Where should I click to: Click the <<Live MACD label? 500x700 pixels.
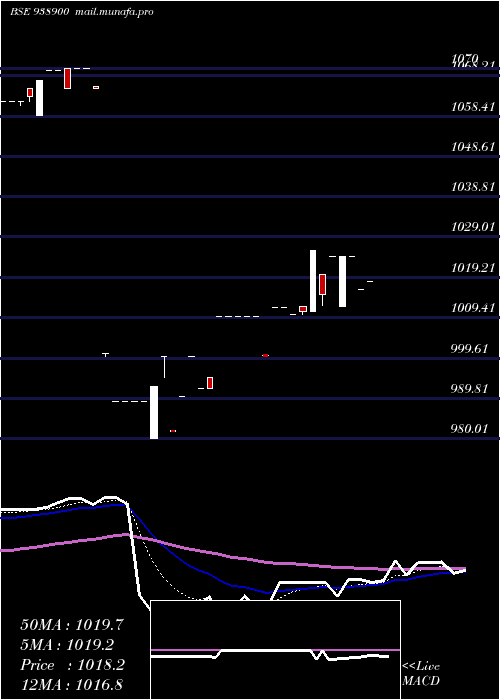421,673
